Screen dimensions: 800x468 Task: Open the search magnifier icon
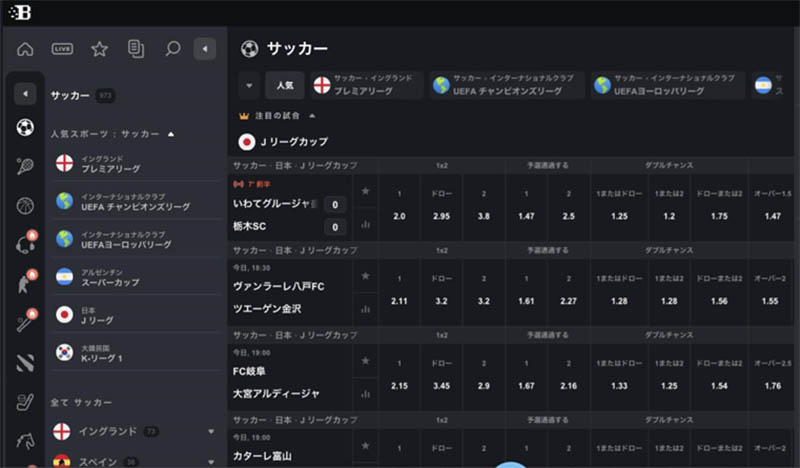tap(173, 49)
